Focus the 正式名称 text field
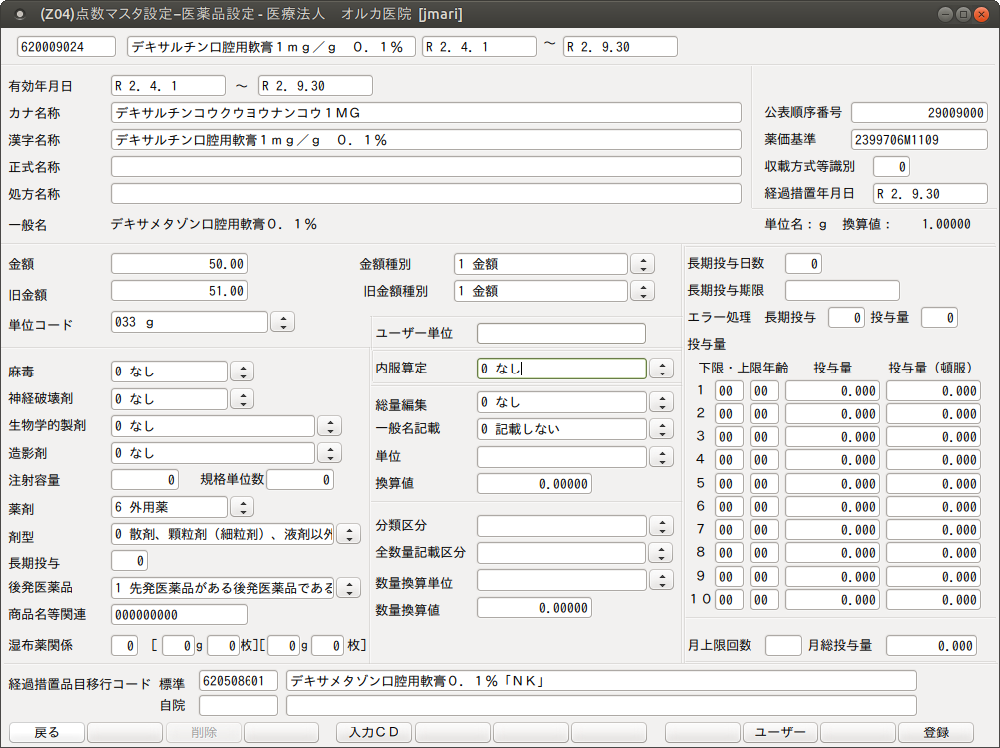Viewport: 1000px width, 748px height. pyautogui.click(x=426, y=166)
